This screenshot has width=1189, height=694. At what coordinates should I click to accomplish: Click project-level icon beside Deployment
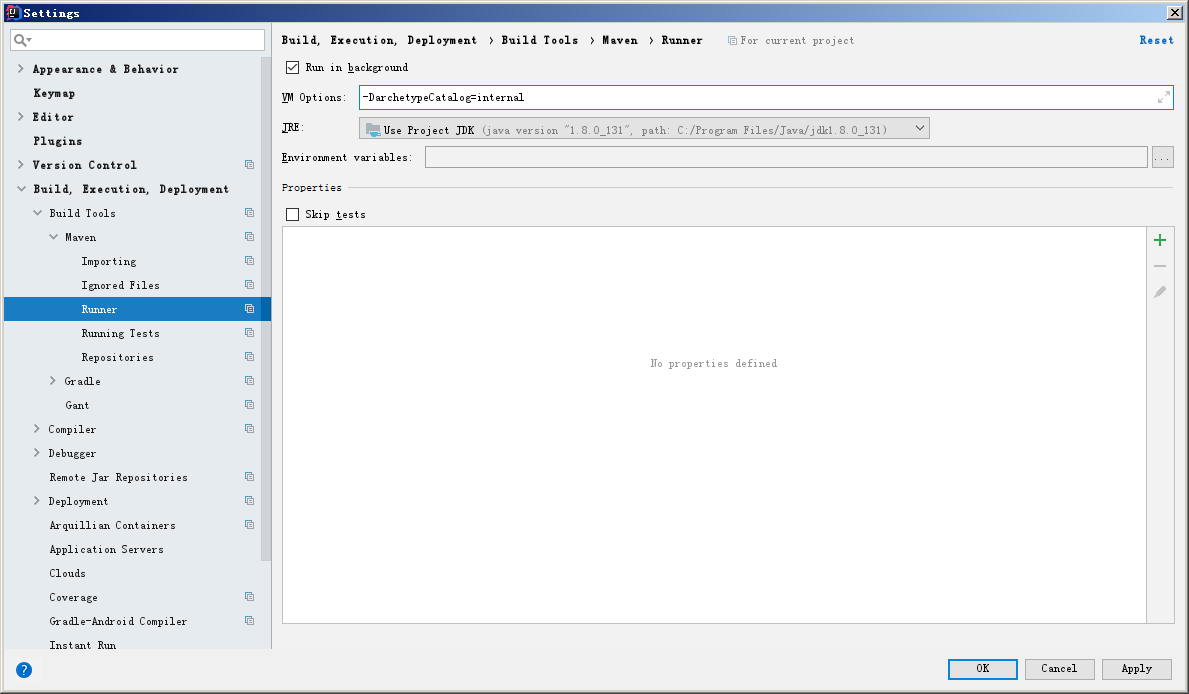[x=249, y=501]
